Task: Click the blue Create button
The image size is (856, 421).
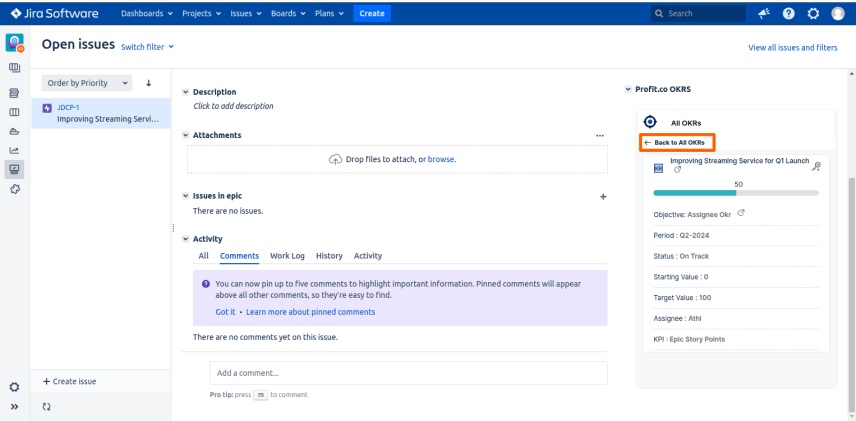Action: point(372,14)
